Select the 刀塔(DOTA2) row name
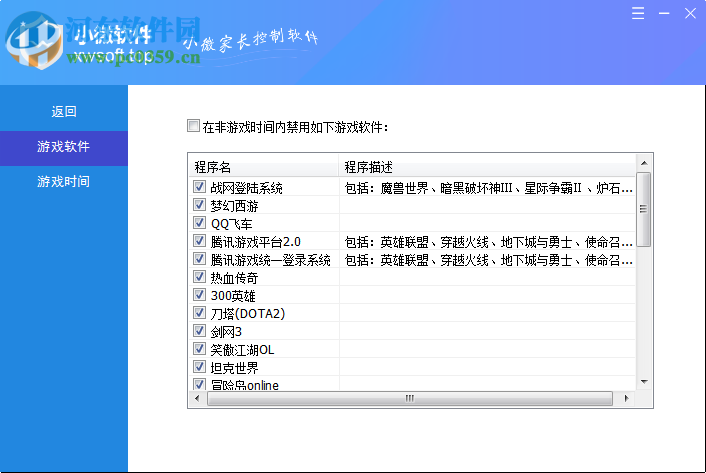706x473 pixels. (x=248, y=314)
